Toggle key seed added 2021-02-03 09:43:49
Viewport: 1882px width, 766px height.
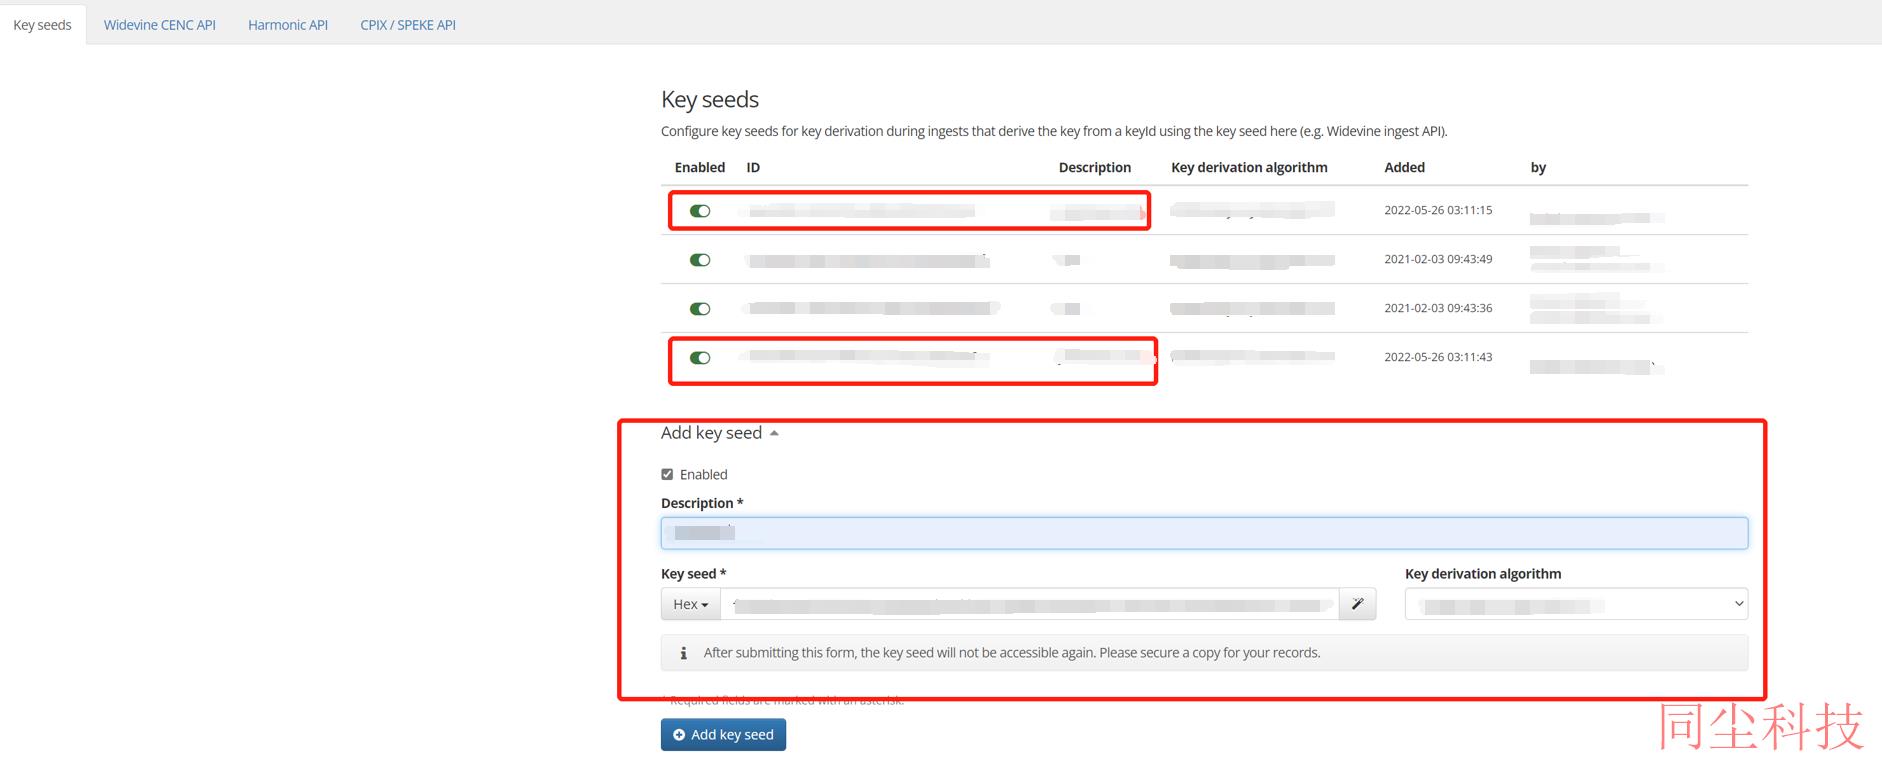[x=700, y=260]
